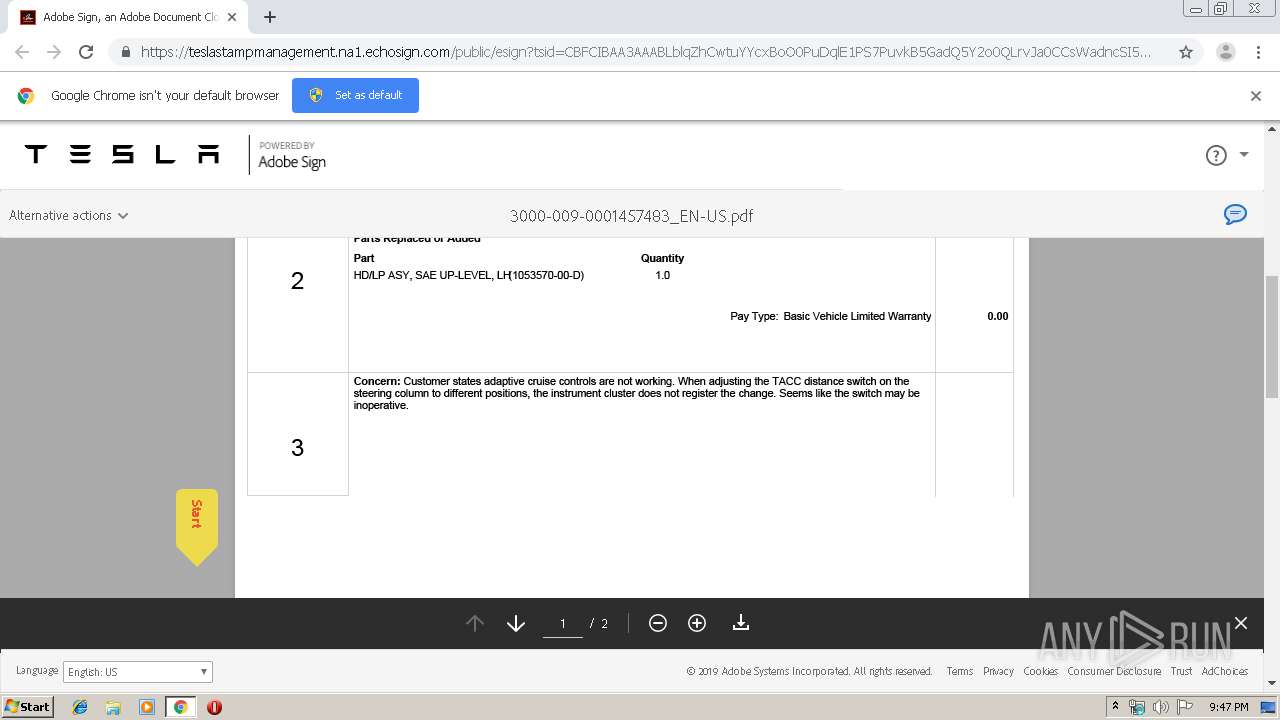Open the media player taskbar icon
The image size is (1280, 720).
pos(147,707)
